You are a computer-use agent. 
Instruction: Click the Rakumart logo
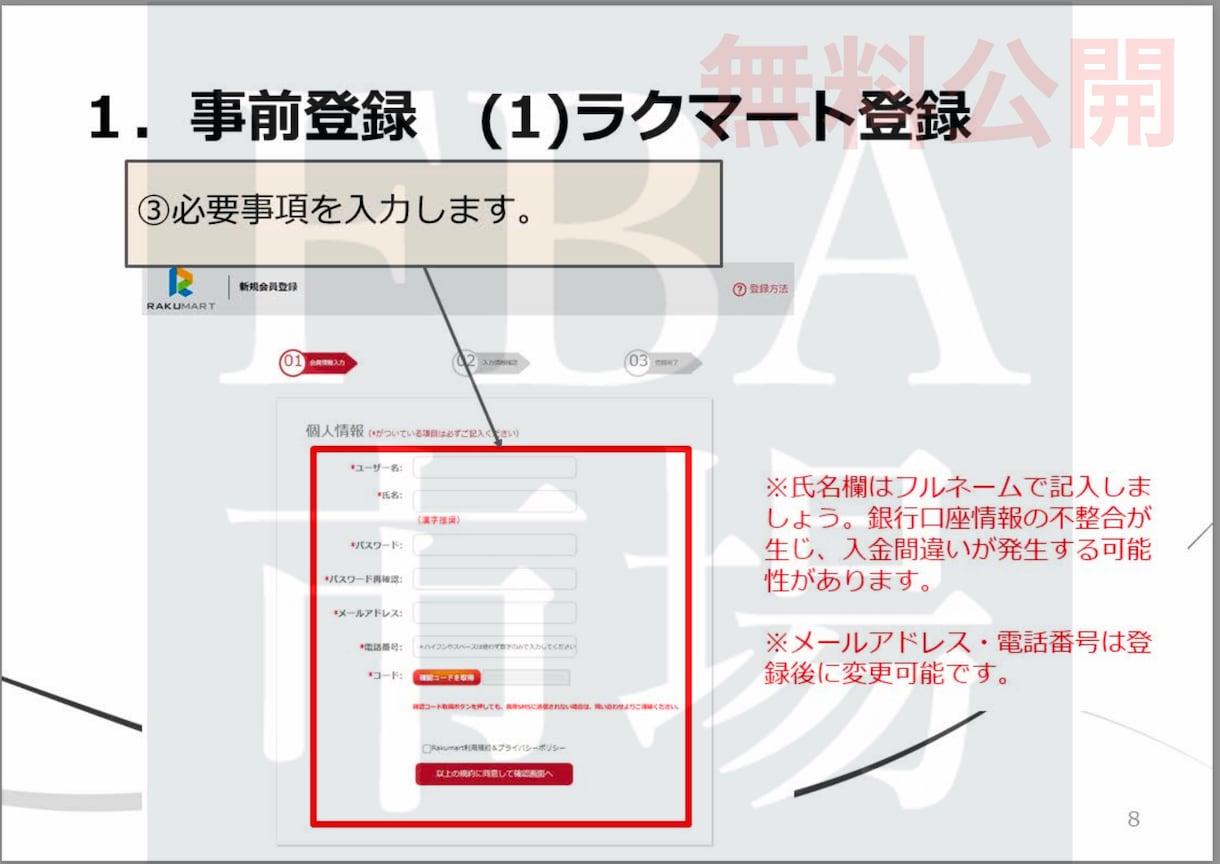181,289
